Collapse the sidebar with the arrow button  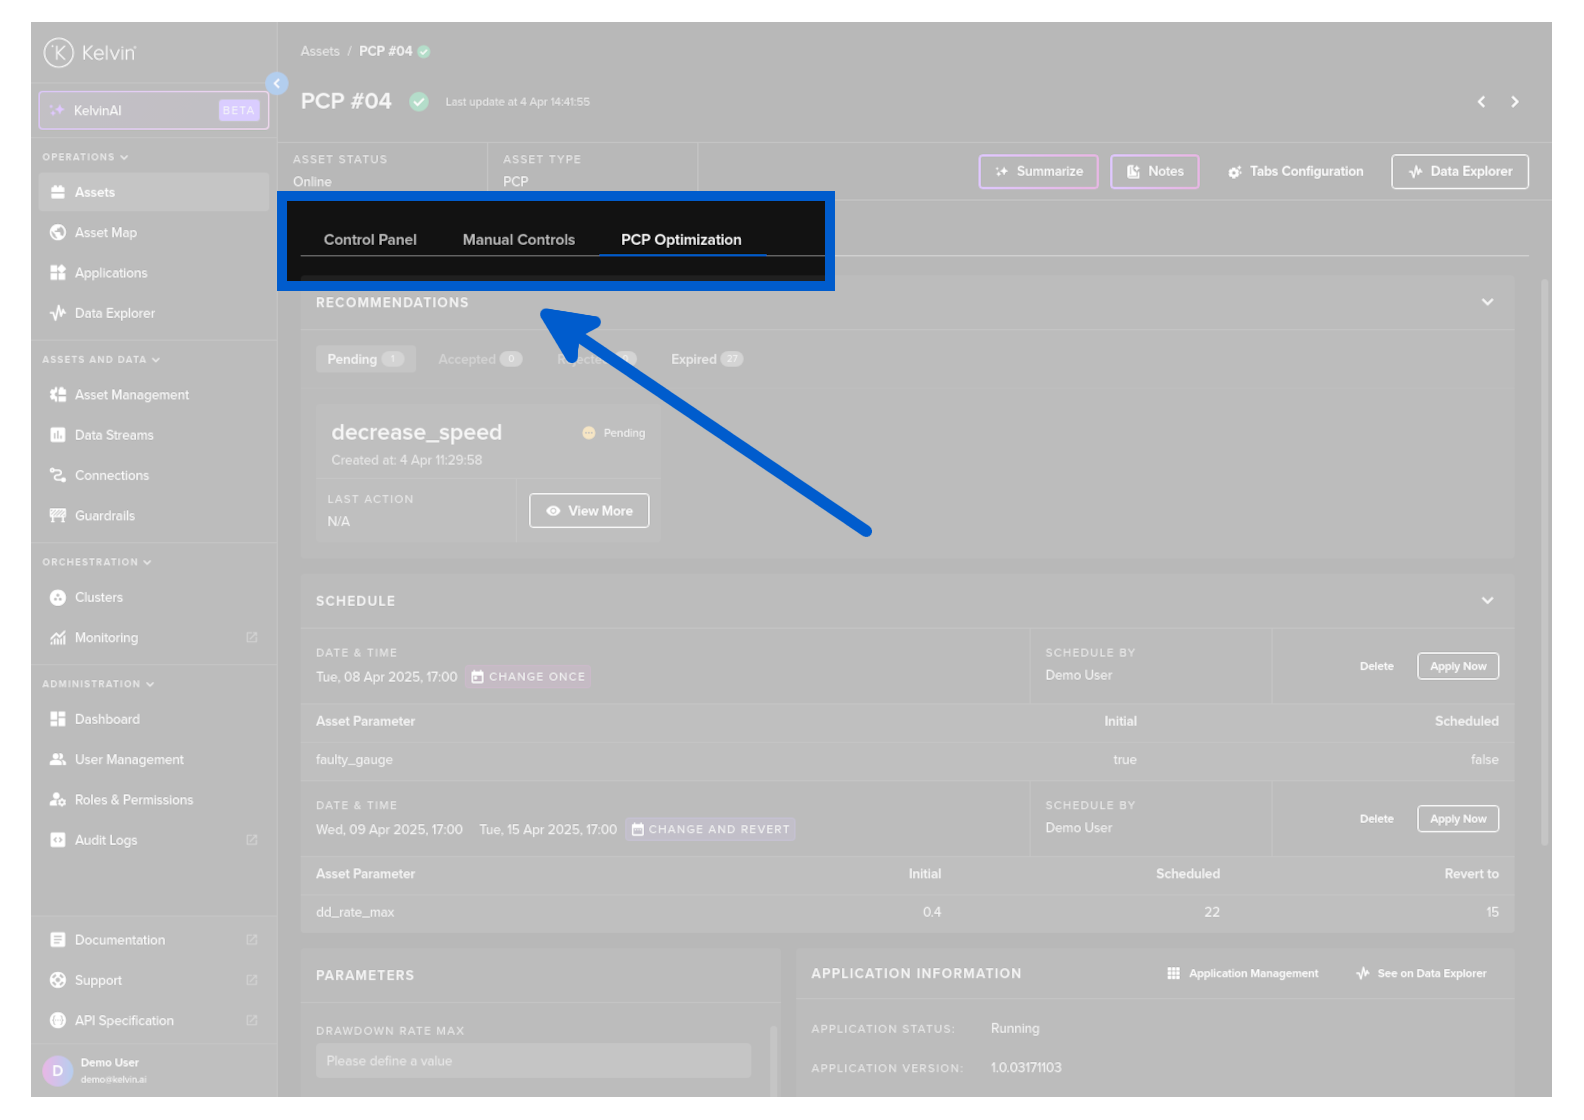coord(277,84)
